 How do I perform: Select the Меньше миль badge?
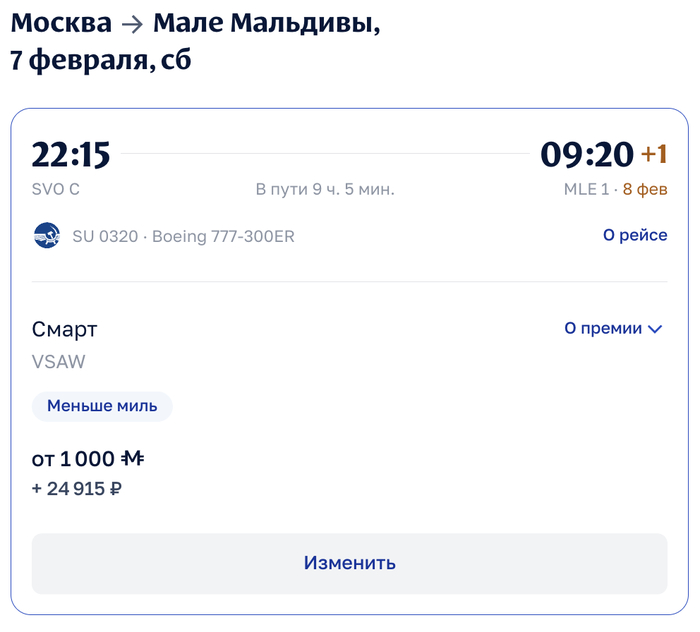[x=102, y=406]
